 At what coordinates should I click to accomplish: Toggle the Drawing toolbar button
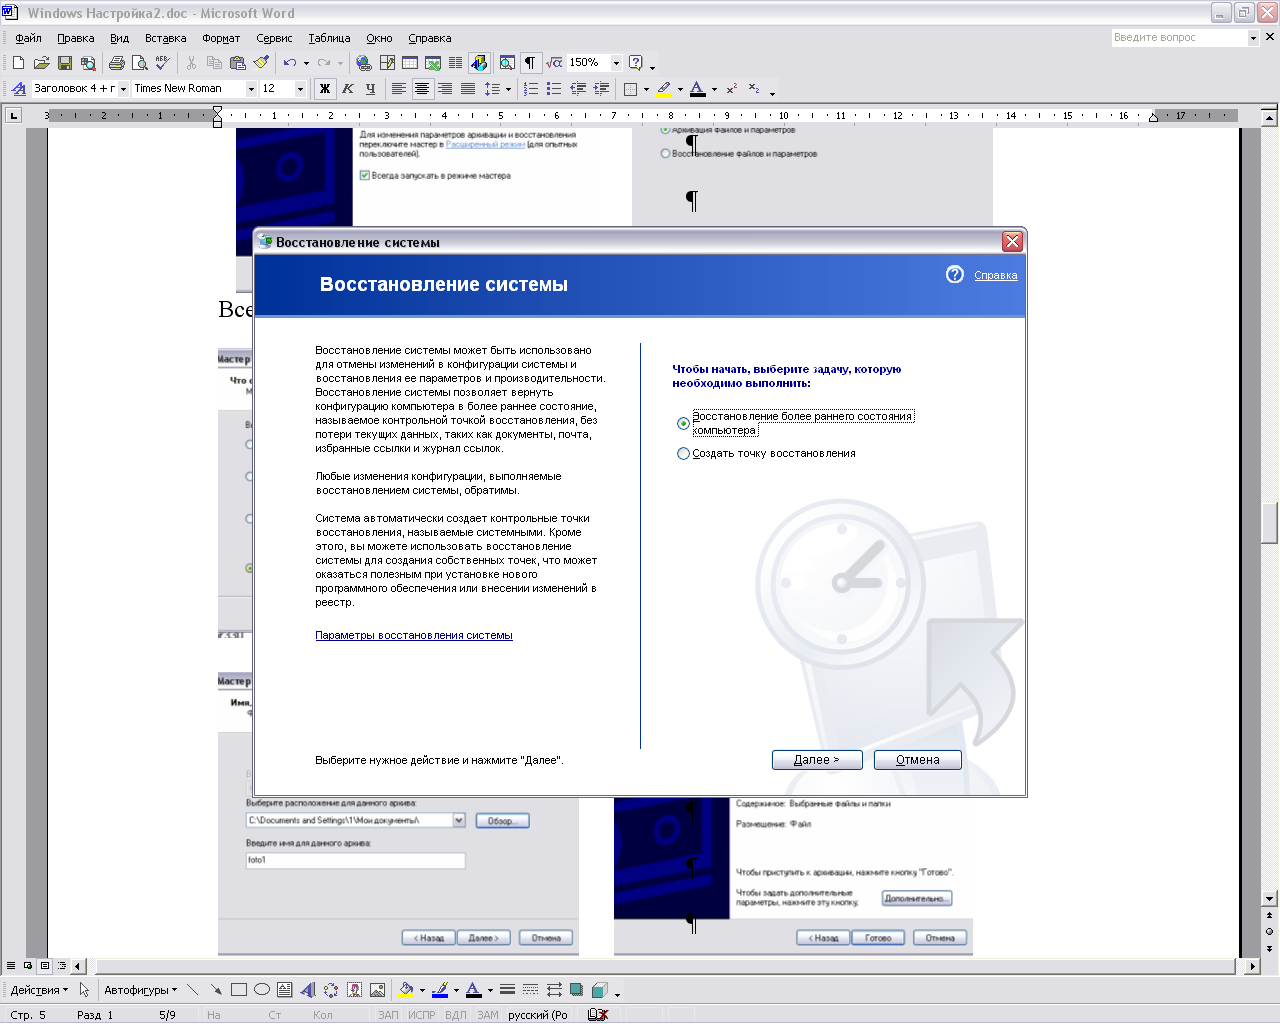click(x=479, y=63)
